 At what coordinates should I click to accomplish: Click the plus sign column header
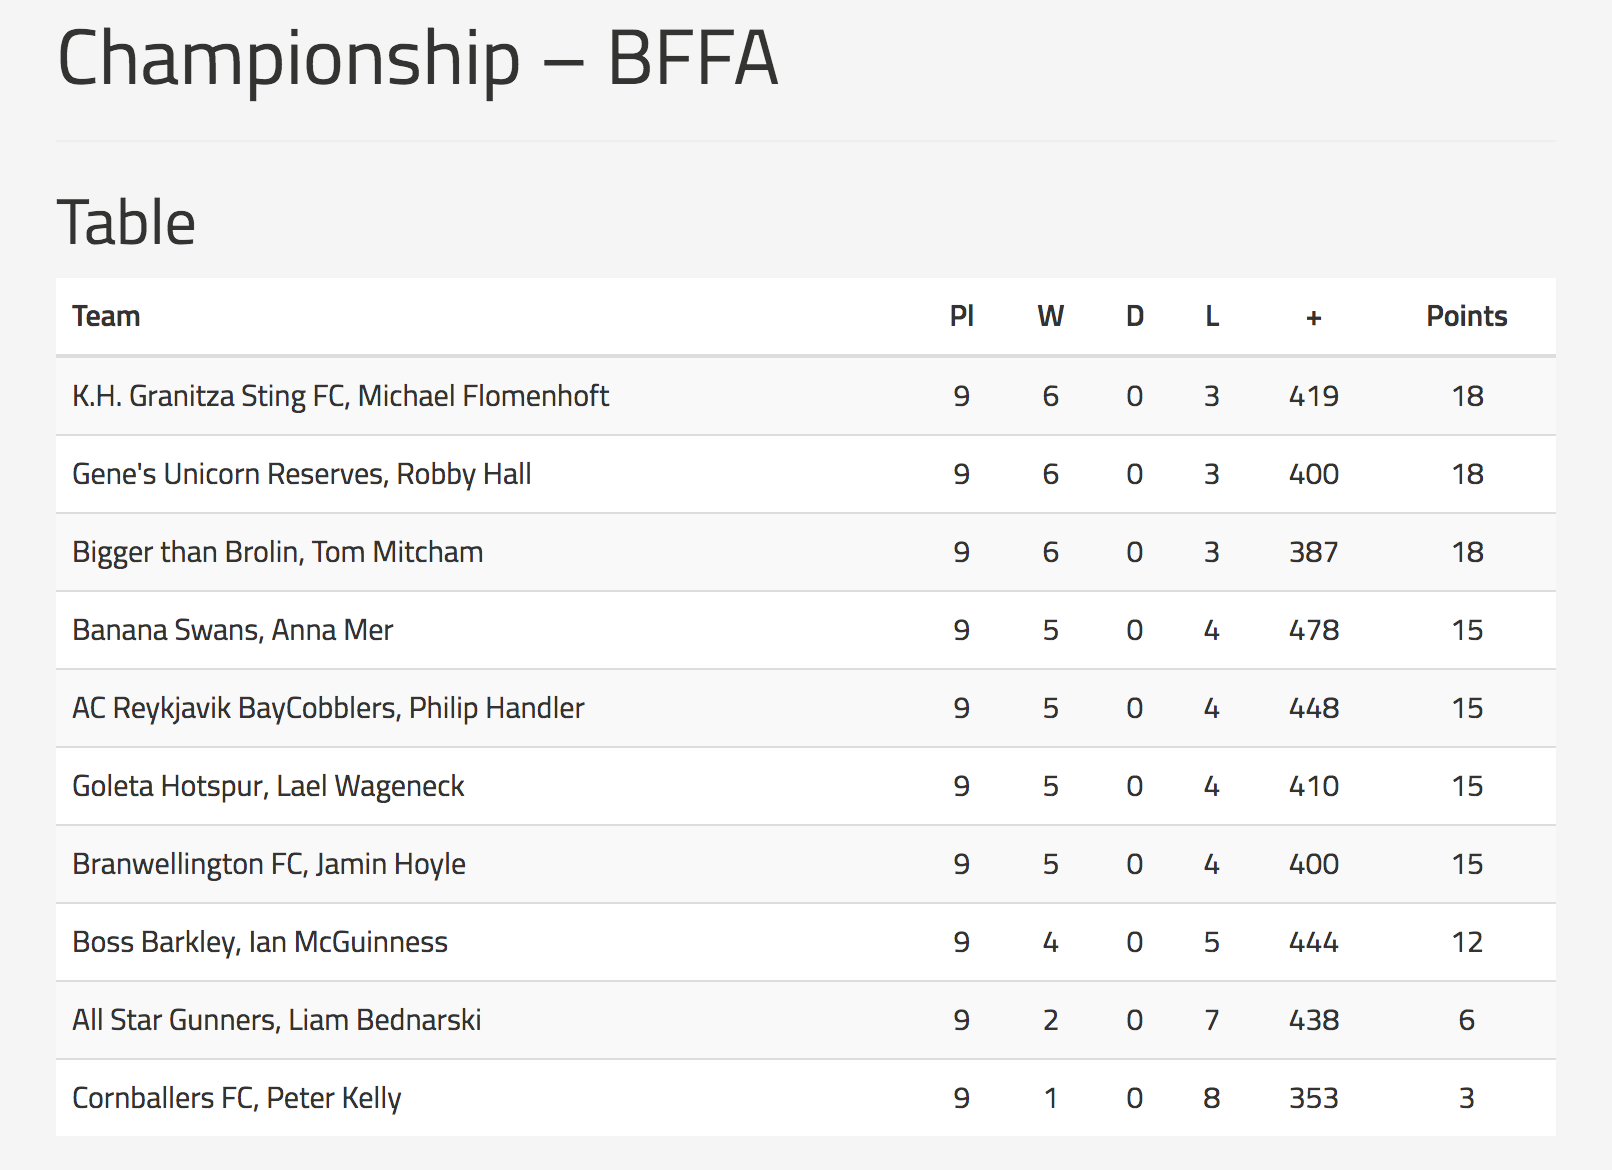pos(1313,318)
